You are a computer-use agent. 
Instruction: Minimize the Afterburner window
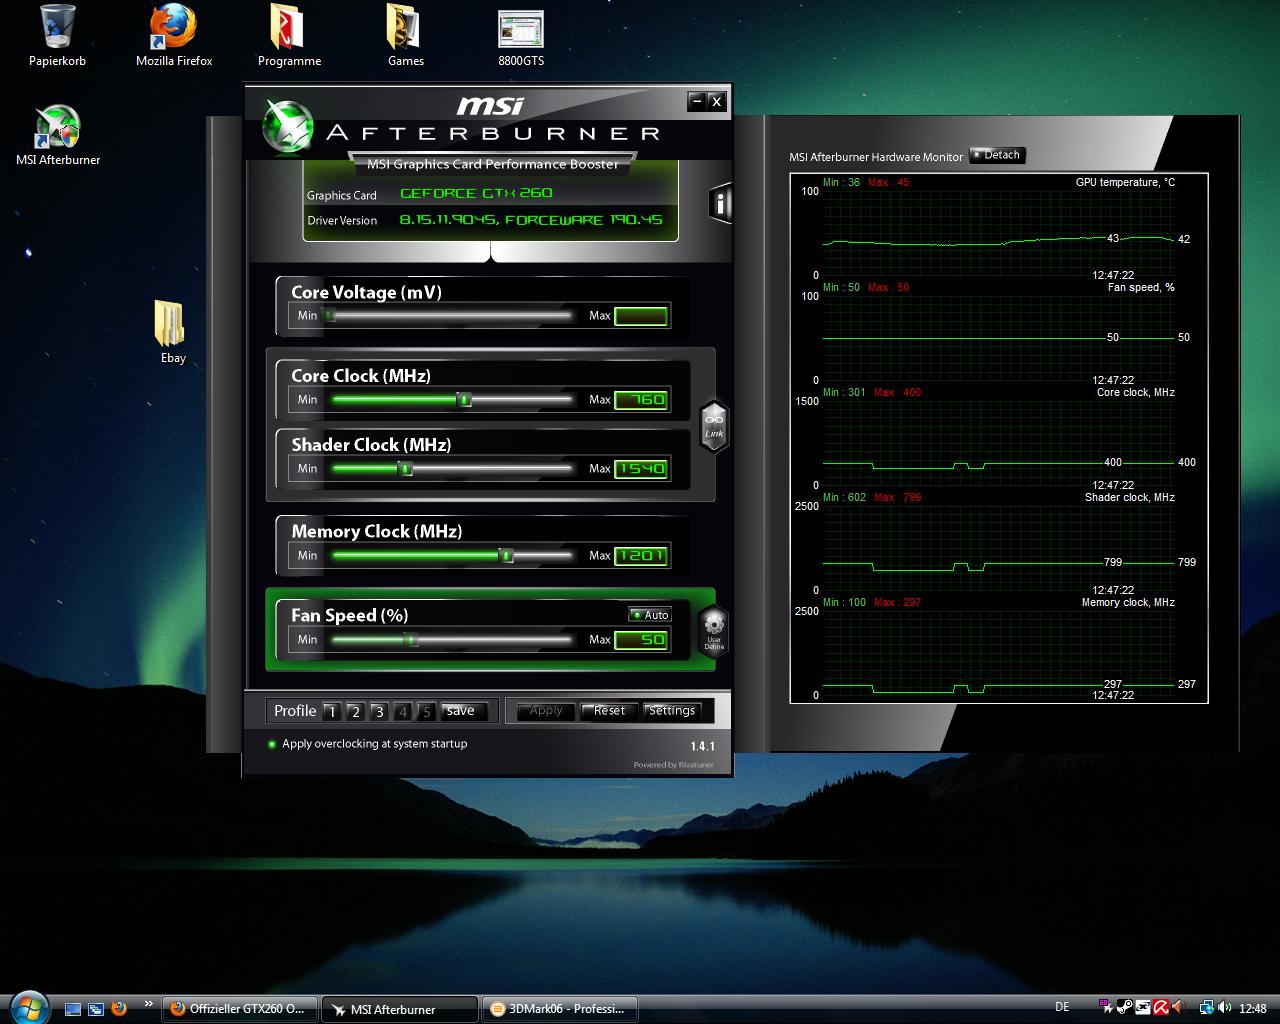(x=696, y=101)
